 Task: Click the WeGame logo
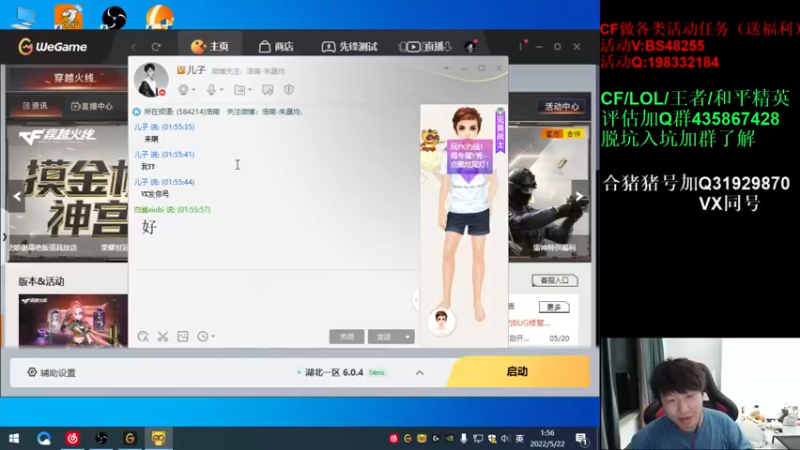point(53,47)
